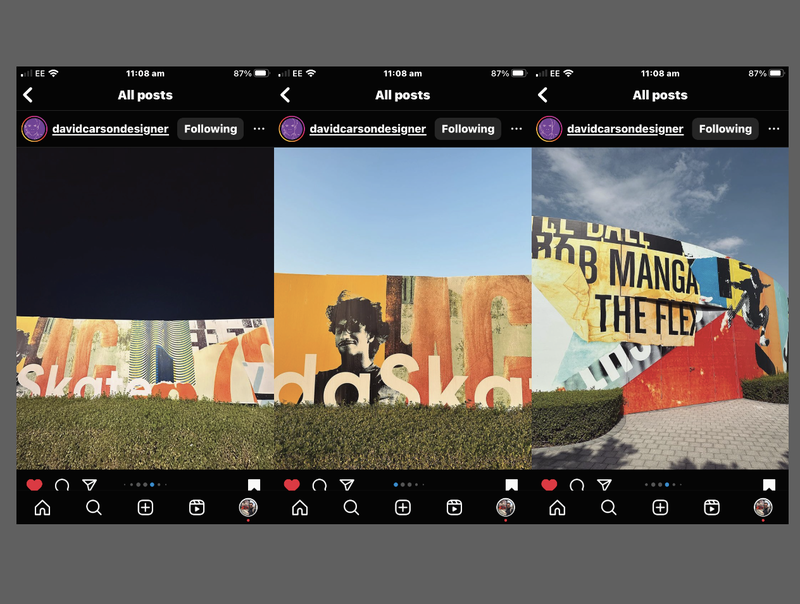
Task: Tap the back arrow in the left phone screenshot
Action: click(28, 95)
